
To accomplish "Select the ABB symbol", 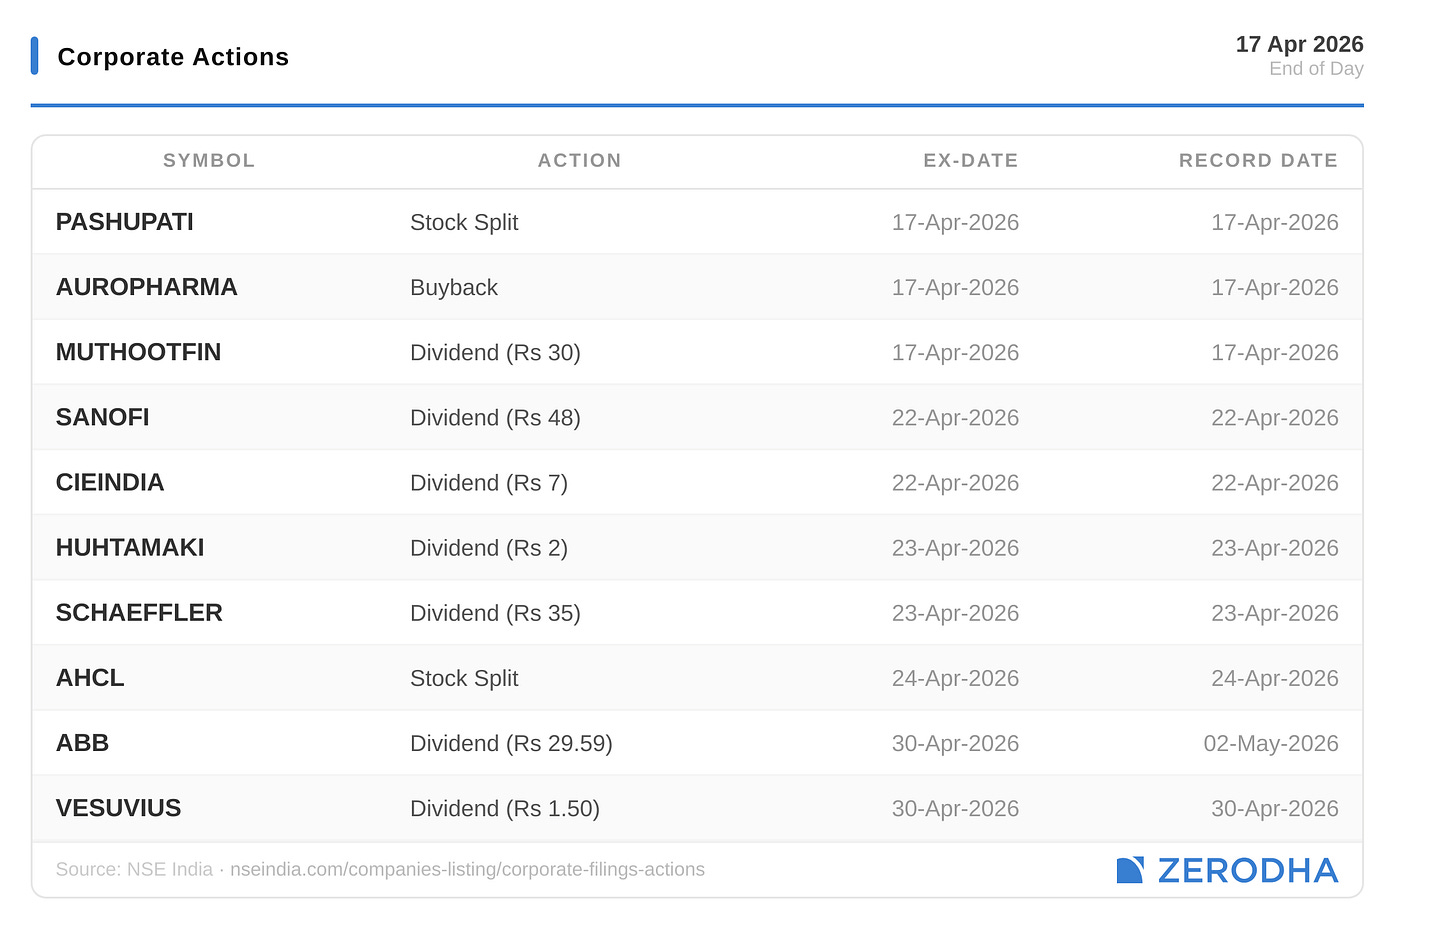I will click(x=82, y=743).
